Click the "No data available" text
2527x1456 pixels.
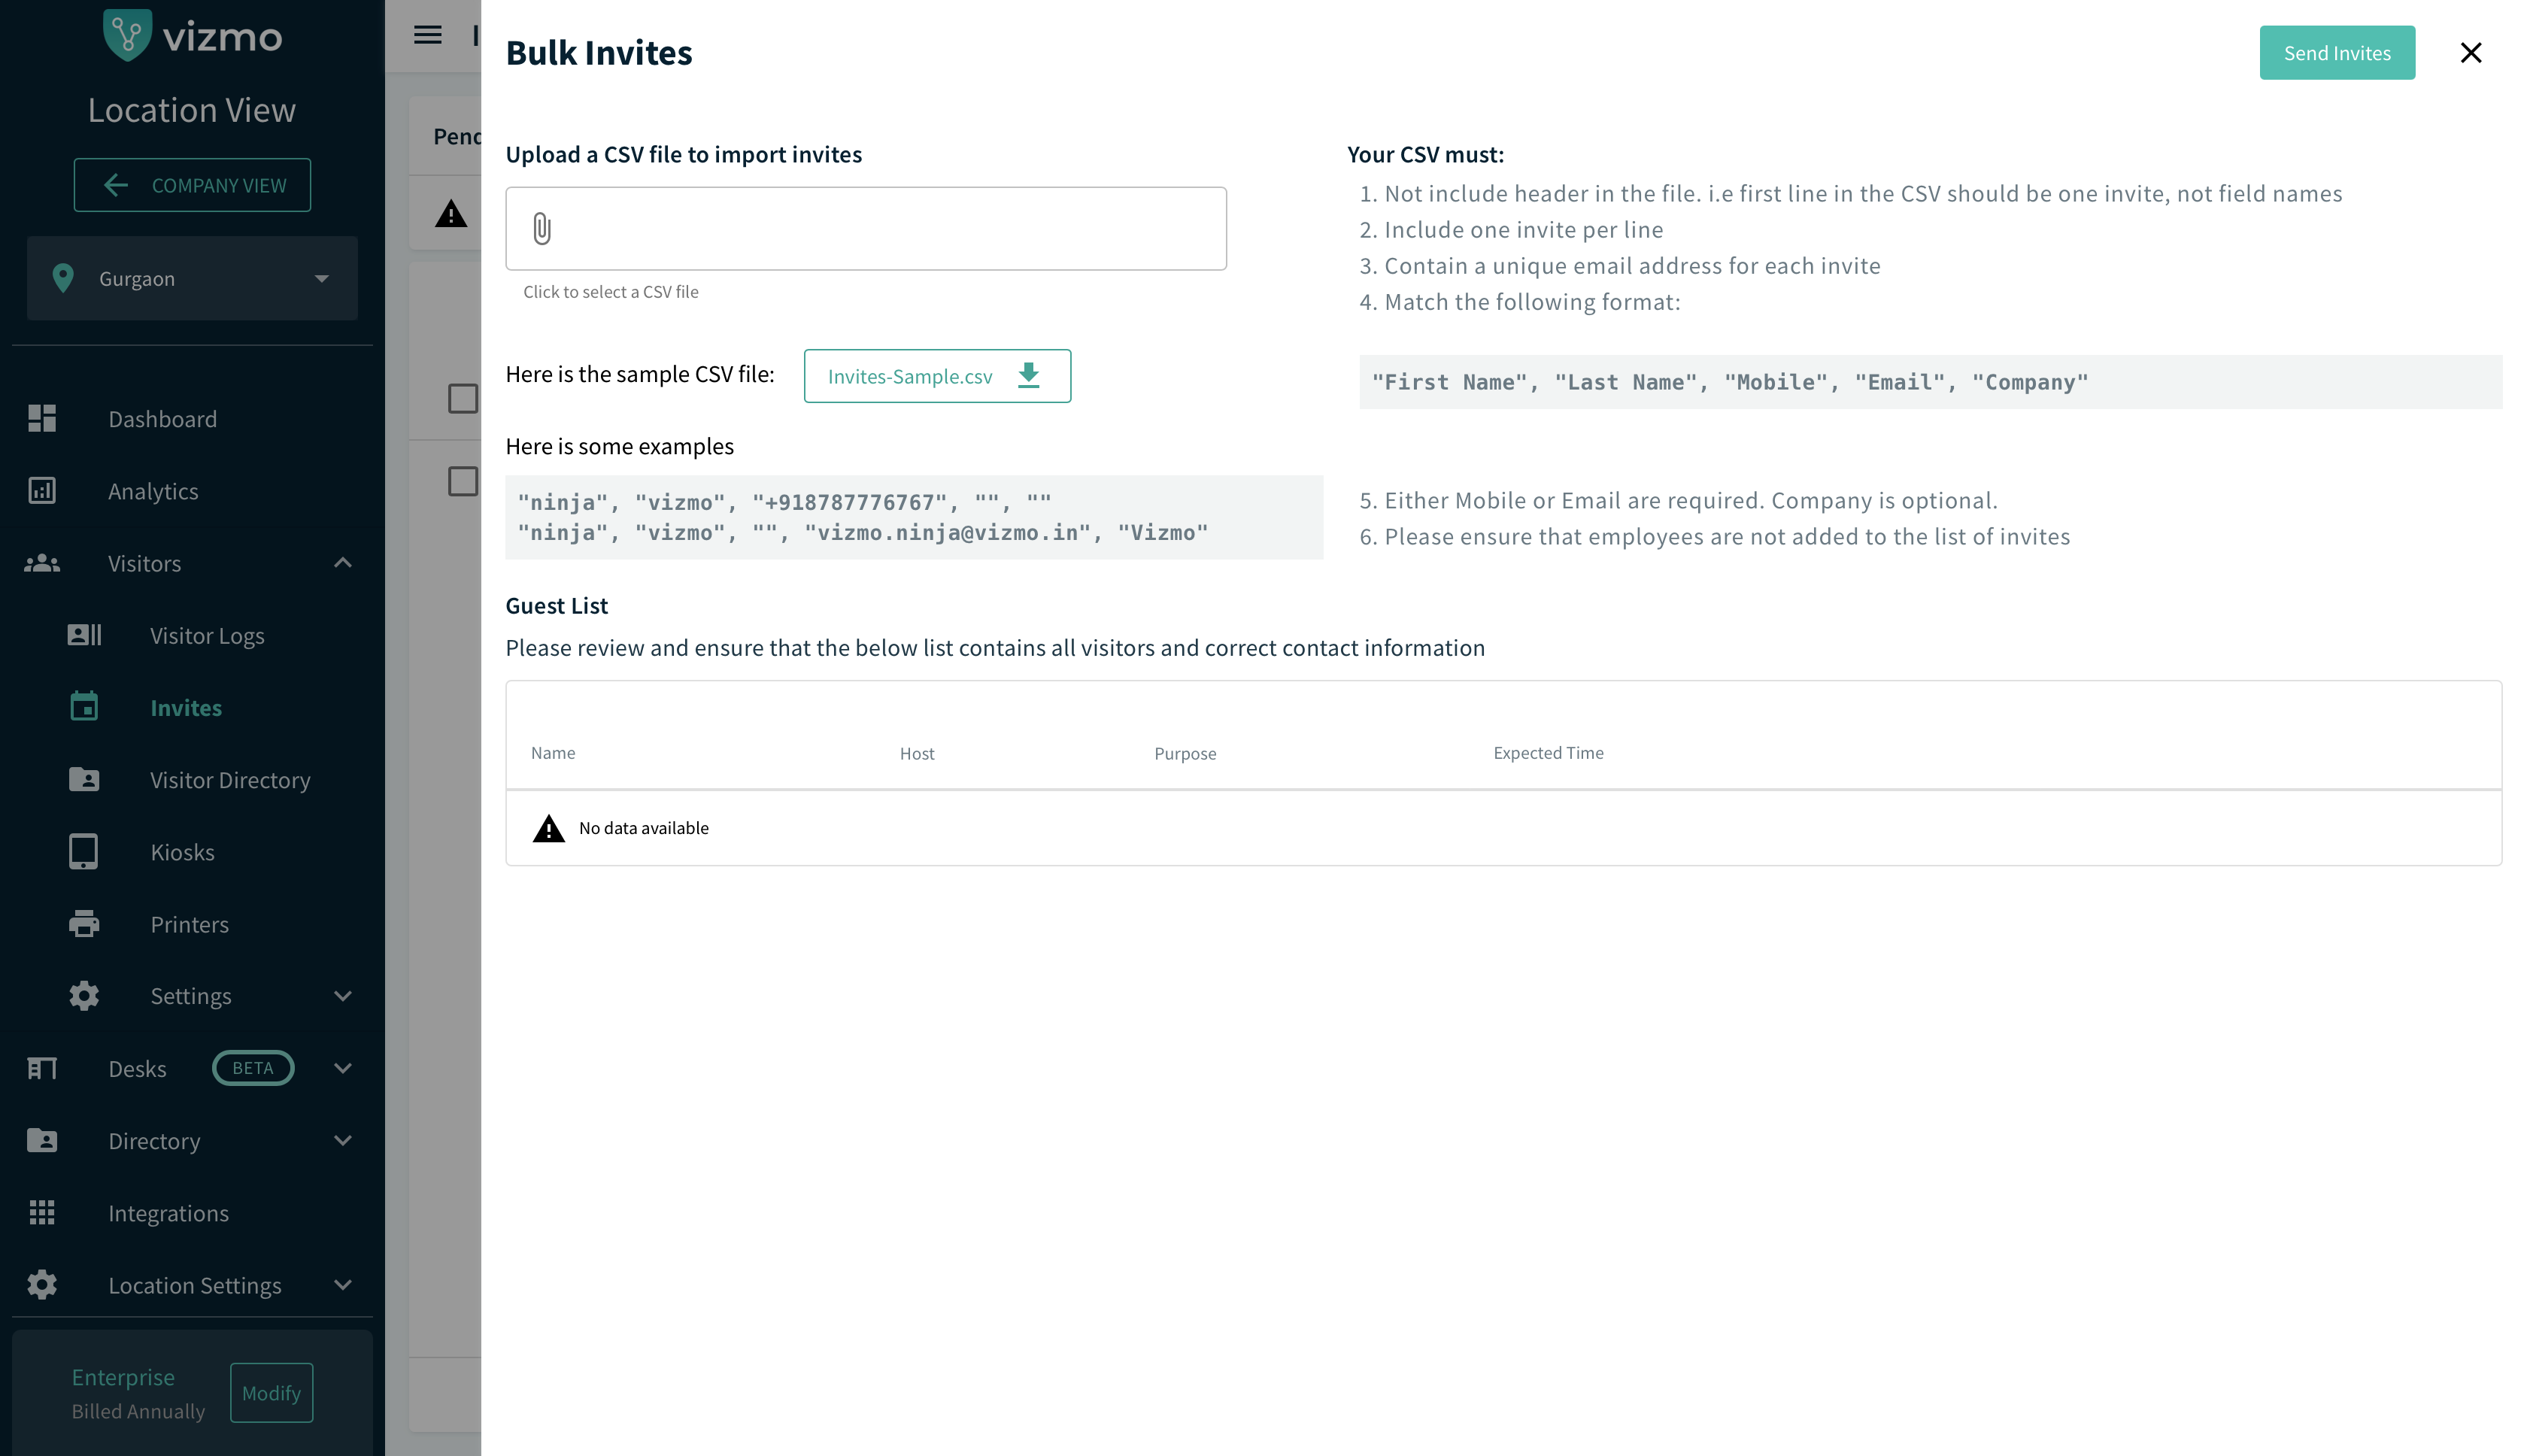click(644, 828)
